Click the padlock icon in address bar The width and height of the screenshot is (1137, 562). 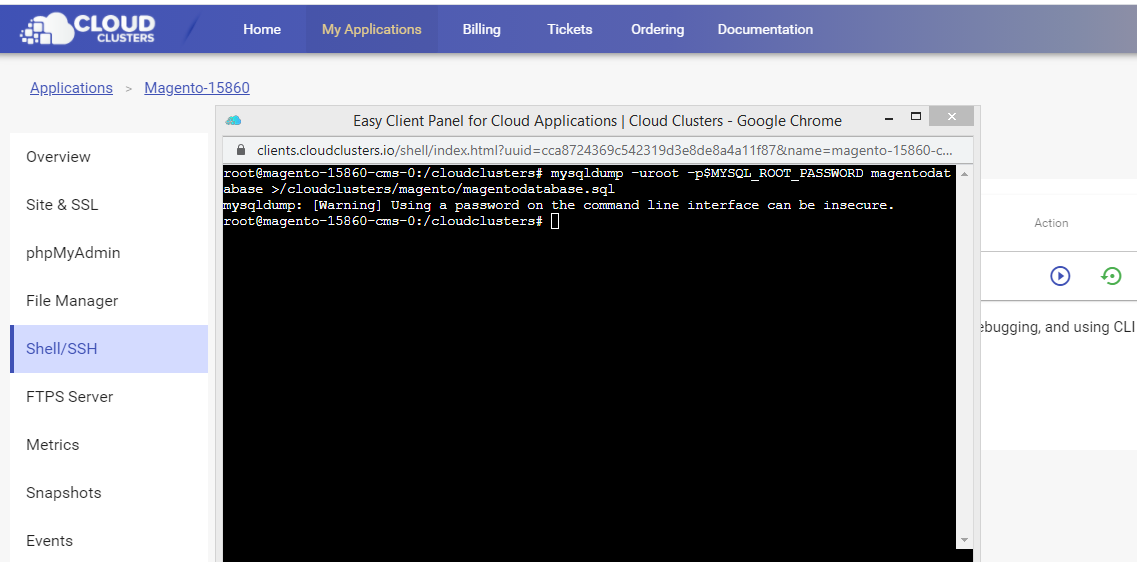click(x=240, y=150)
